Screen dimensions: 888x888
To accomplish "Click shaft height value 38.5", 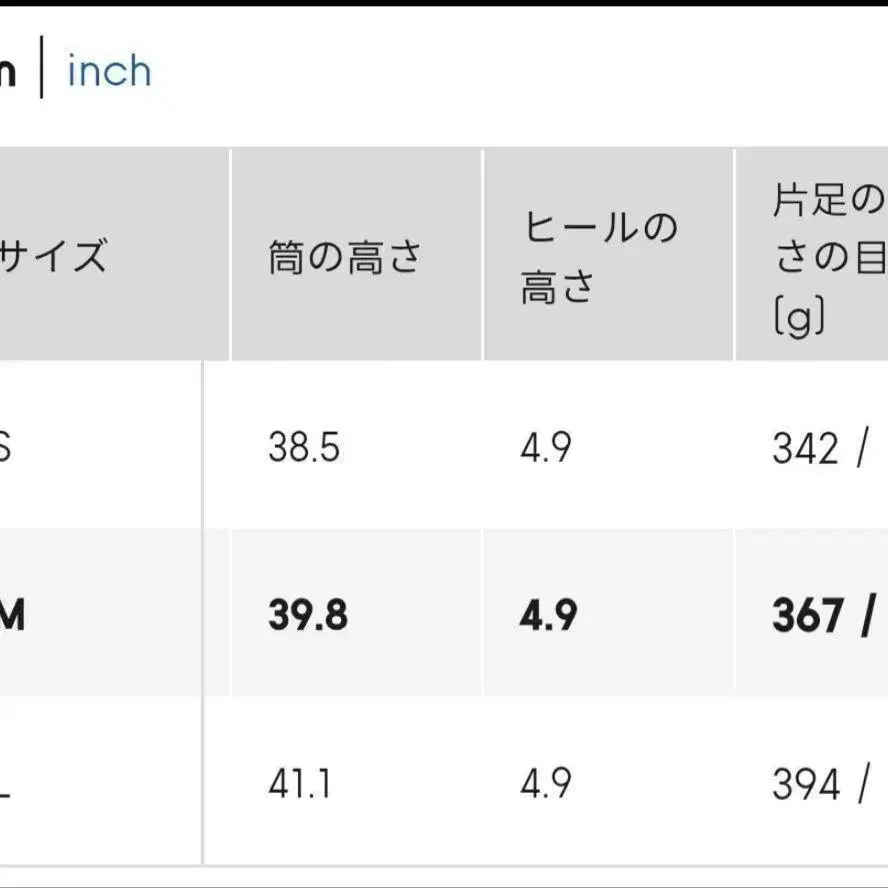I will point(304,447).
